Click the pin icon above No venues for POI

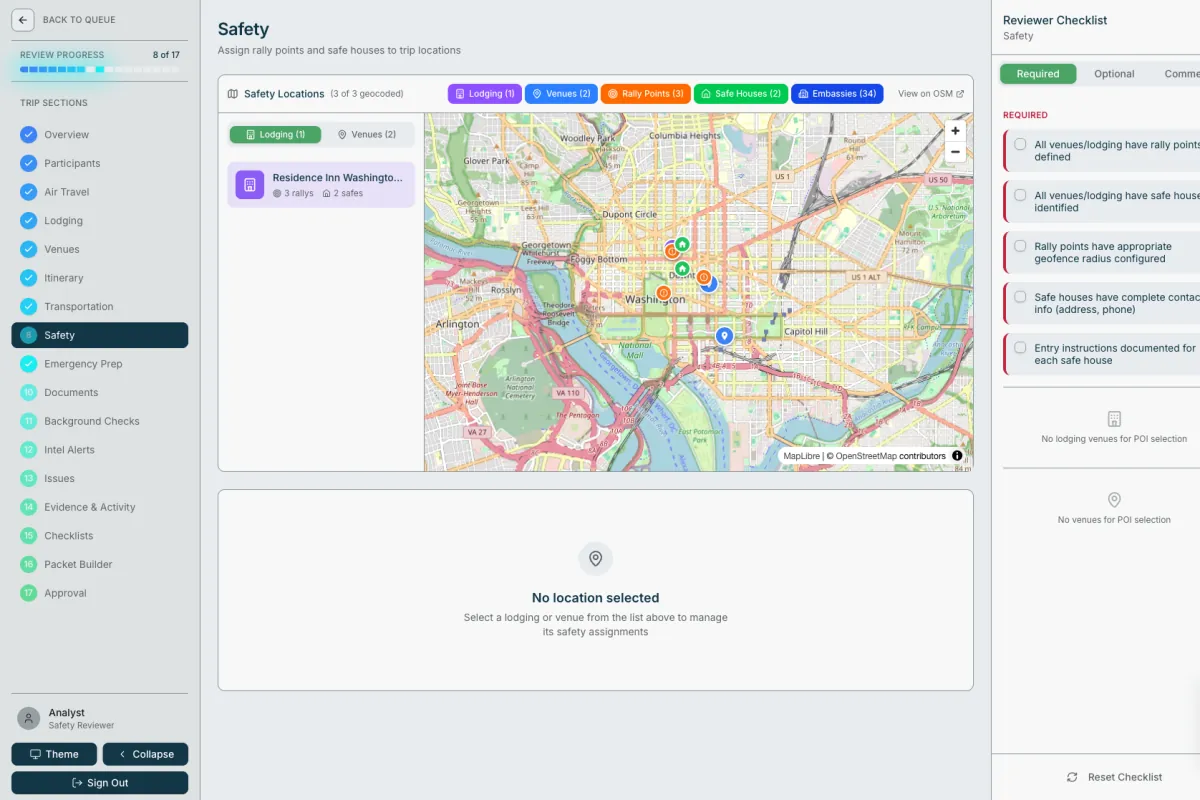1114,500
